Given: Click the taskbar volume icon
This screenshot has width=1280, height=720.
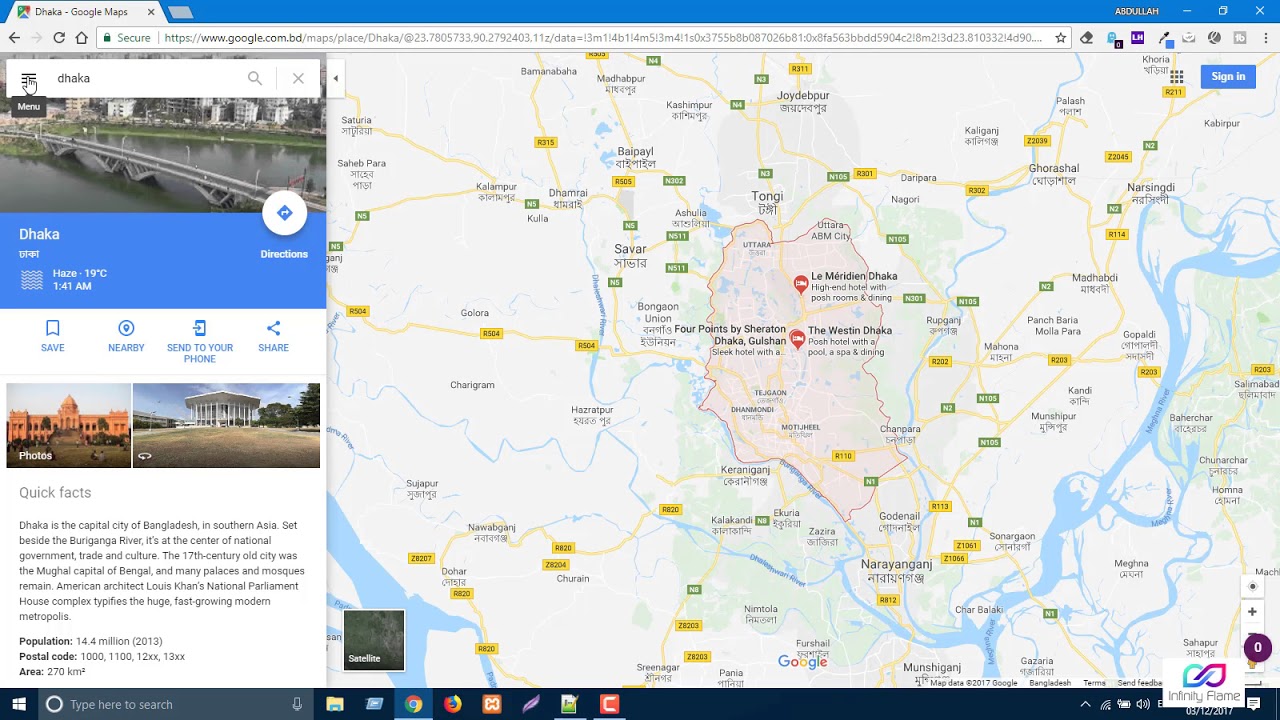Looking at the screenshot, I should 1143,704.
